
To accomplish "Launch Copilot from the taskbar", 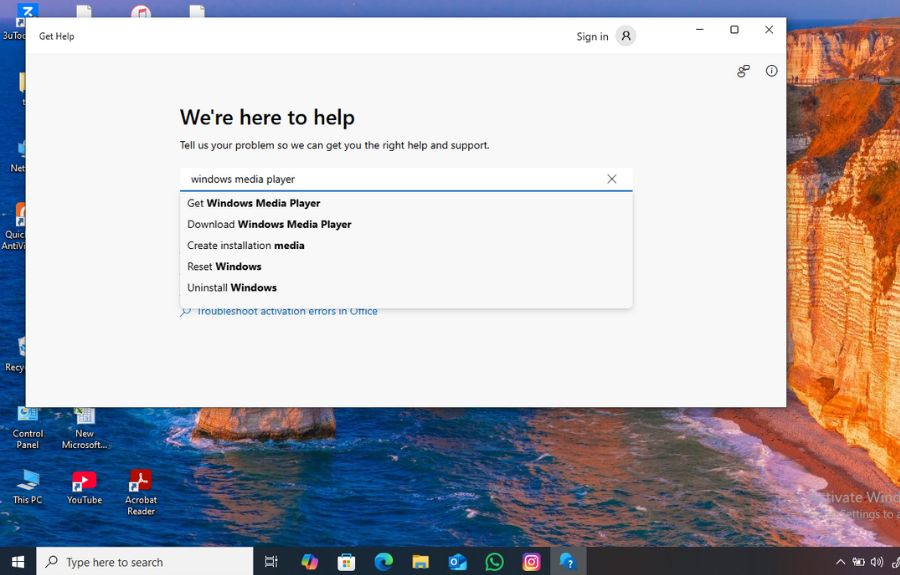I will [309, 562].
